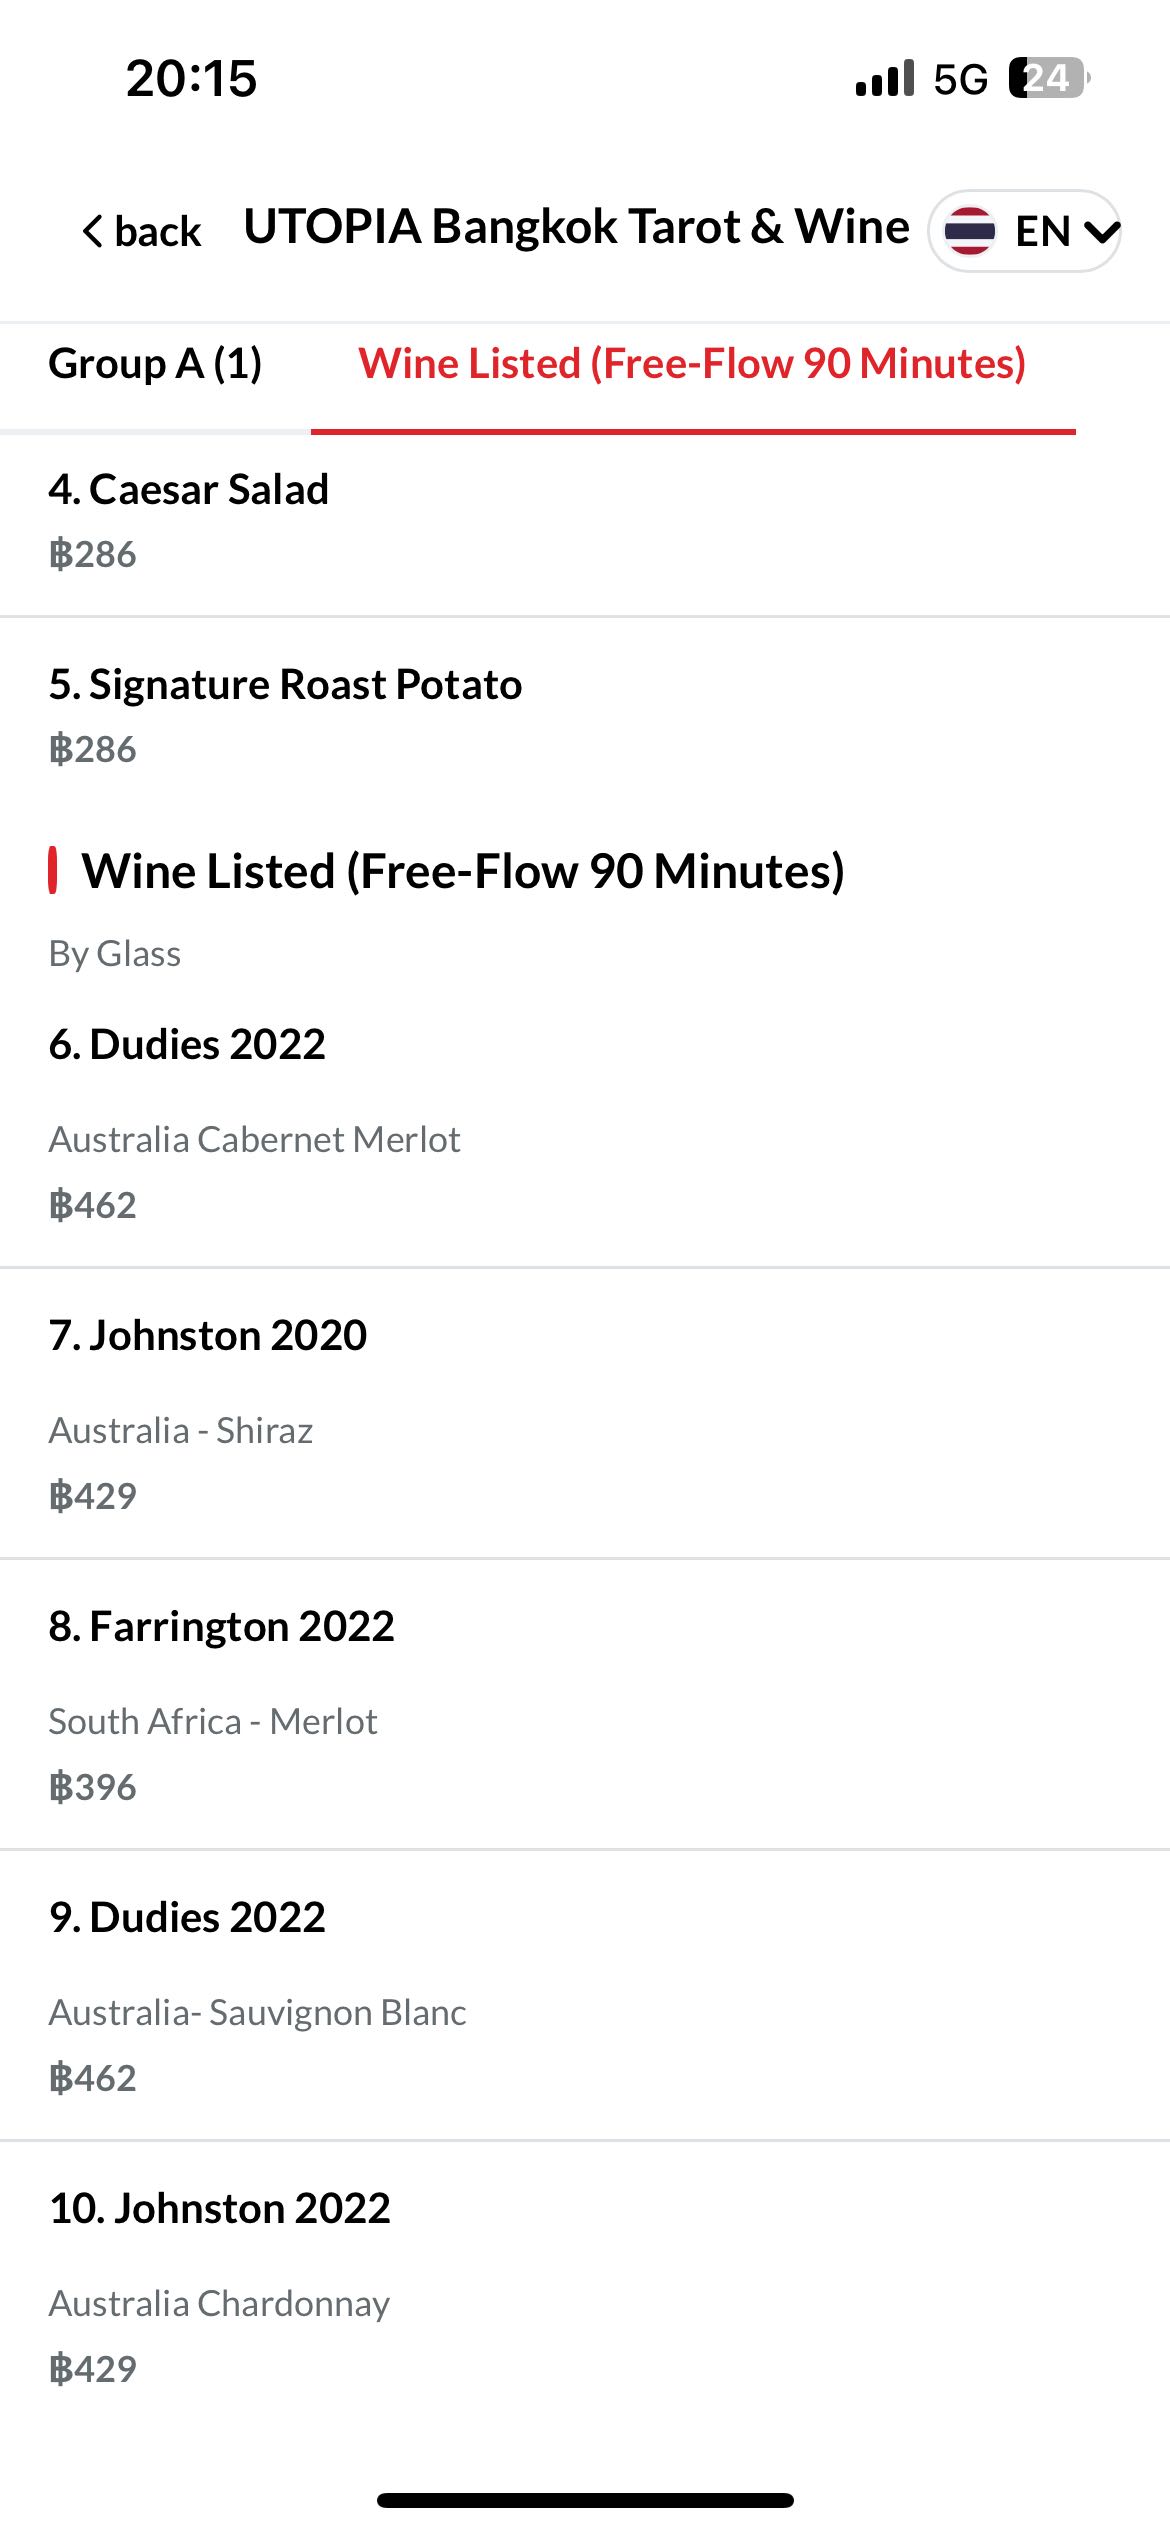Image resolution: width=1170 pixels, height=2532 pixels.
Task: Open the Caesar Salad menu item
Action: click(x=189, y=490)
